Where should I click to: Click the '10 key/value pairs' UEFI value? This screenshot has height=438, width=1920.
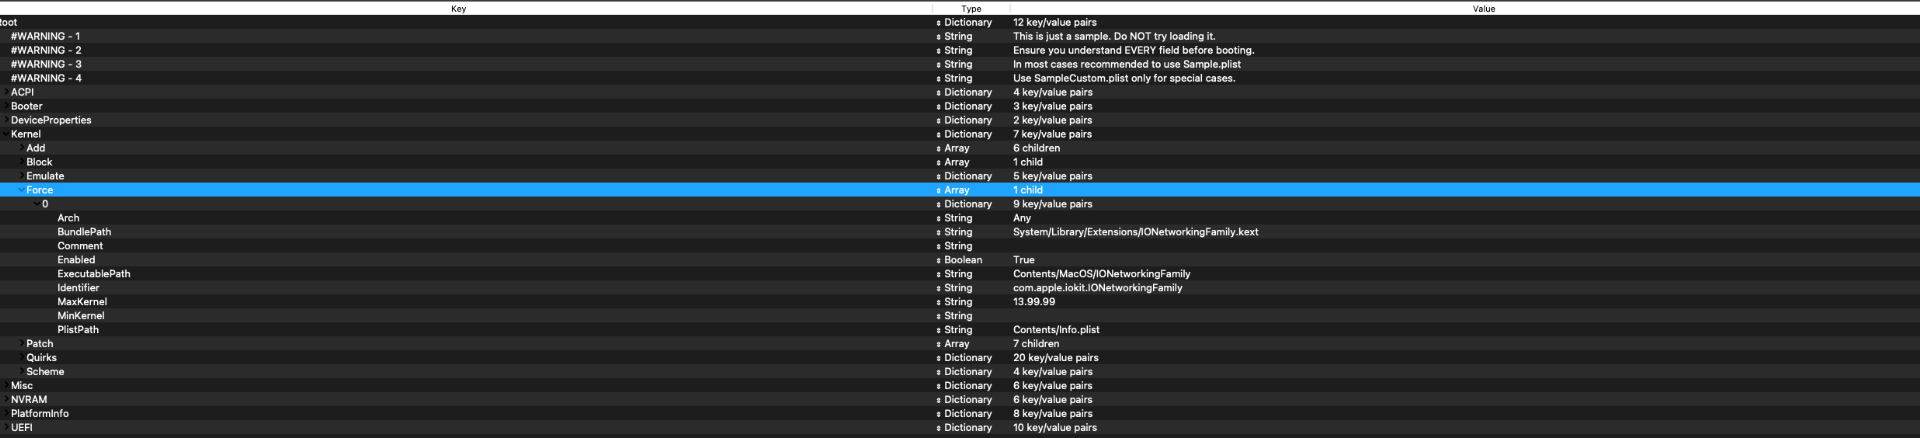coord(1055,428)
